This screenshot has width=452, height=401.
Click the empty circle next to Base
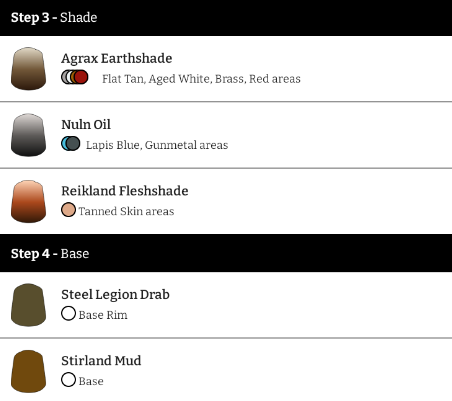[x=68, y=380]
